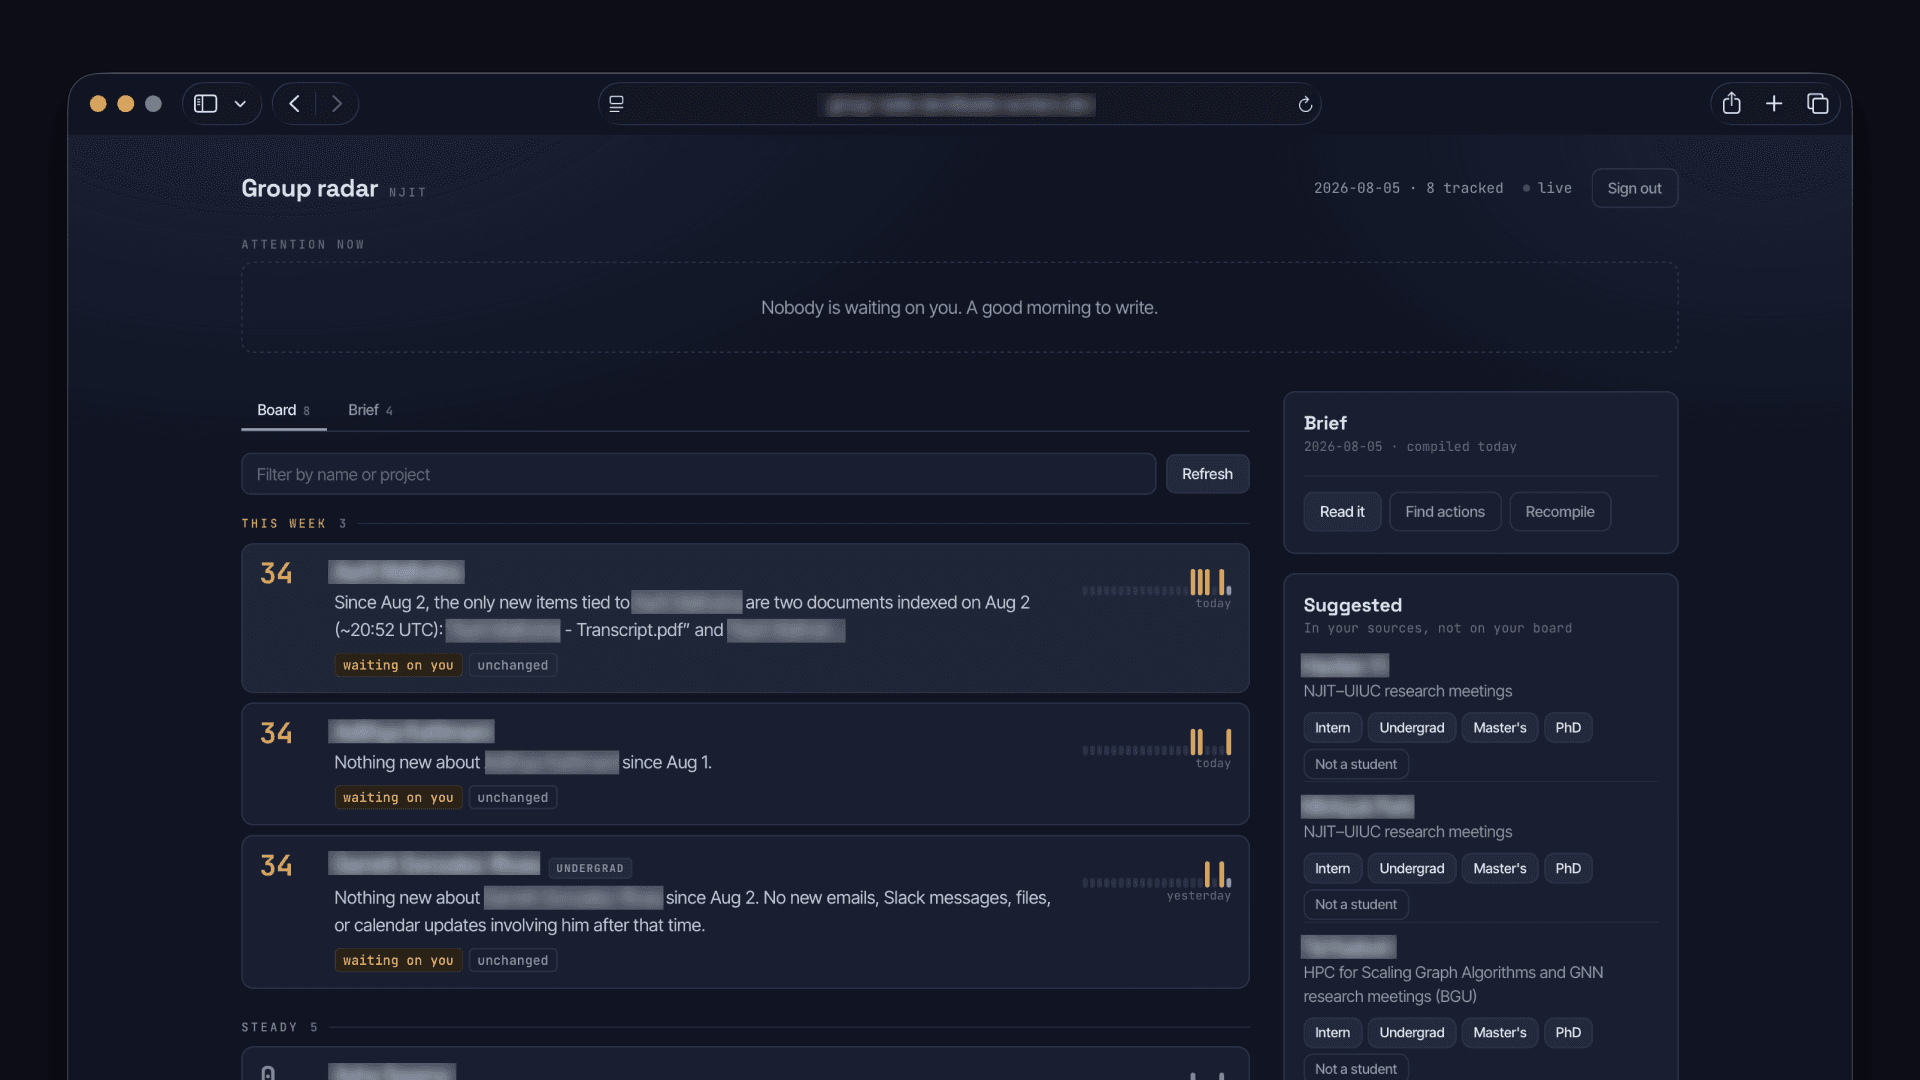Mark first NJIT–UIUC suggestion as Not a student
The height and width of the screenshot is (1080, 1920).
(1355, 764)
